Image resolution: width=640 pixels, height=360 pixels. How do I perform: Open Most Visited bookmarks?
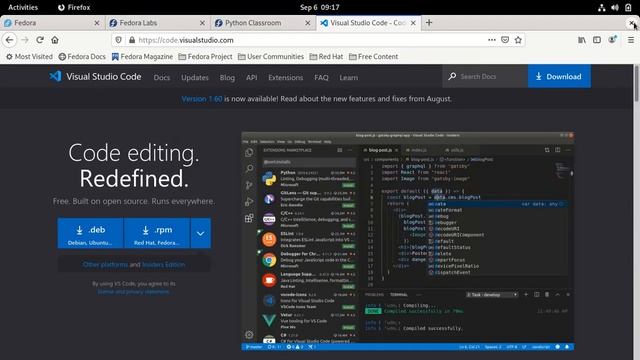tap(29, 57)
